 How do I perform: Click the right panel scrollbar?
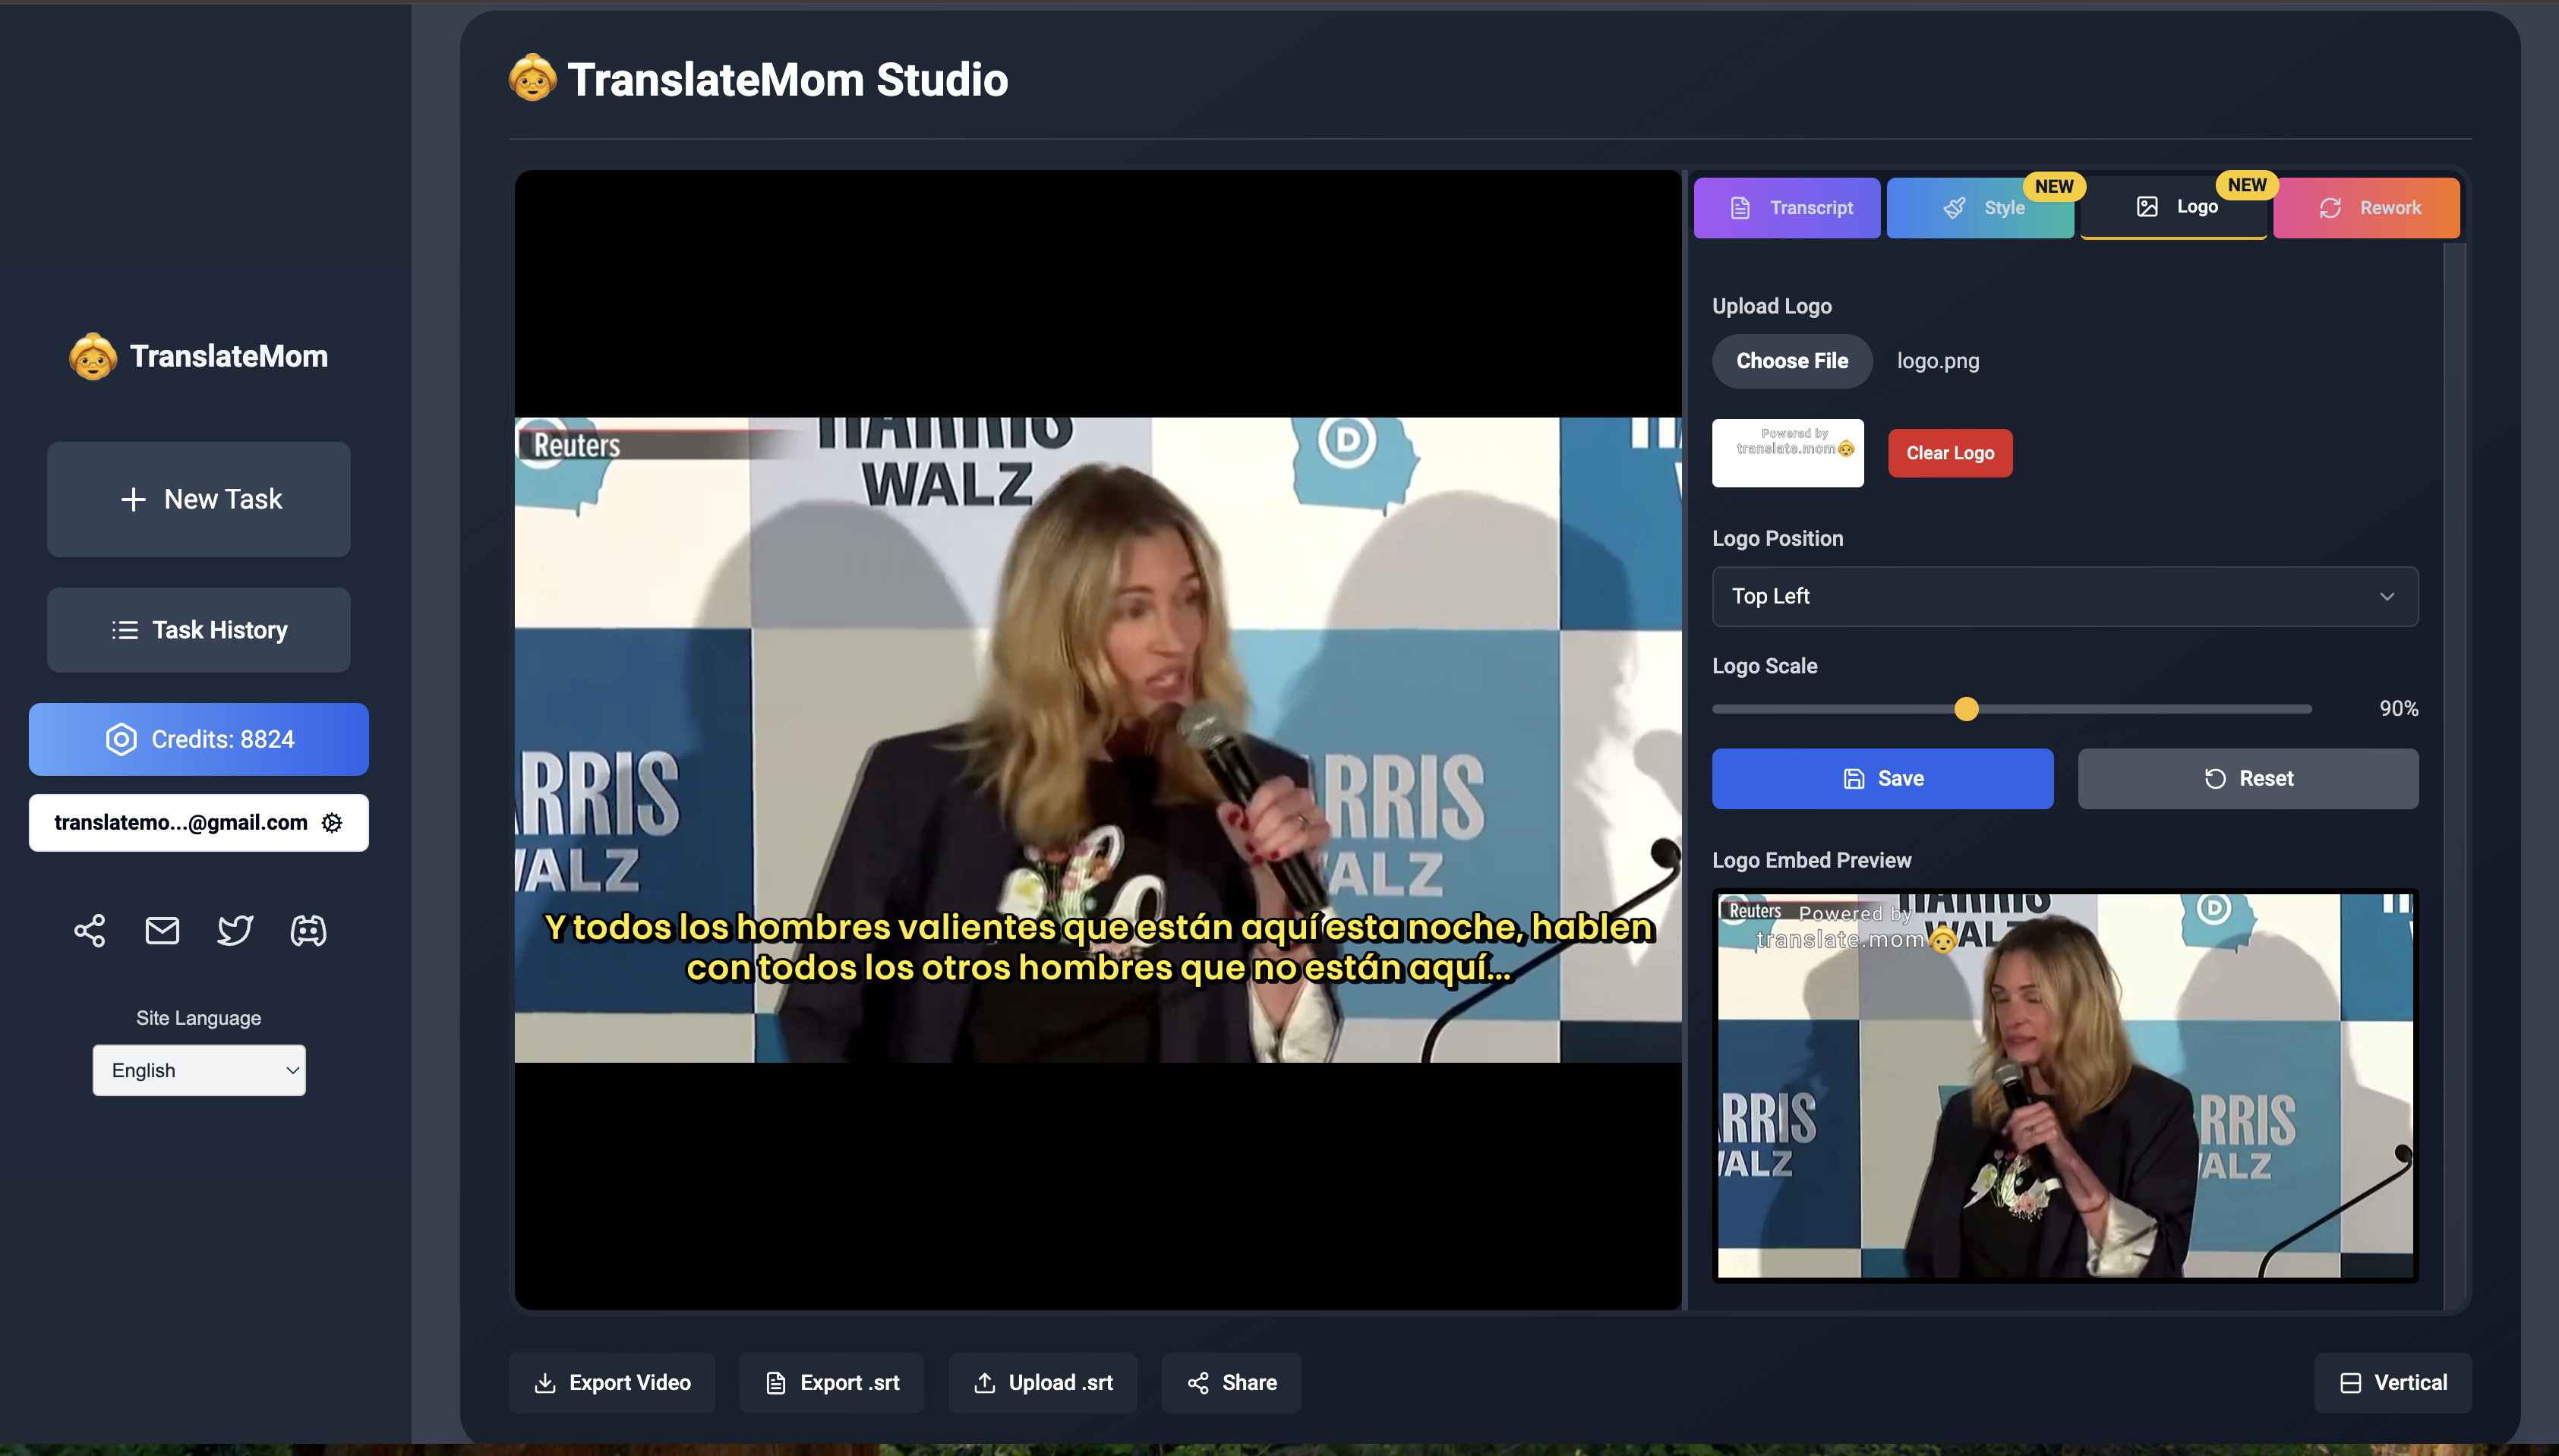(x=2454, y=776)
